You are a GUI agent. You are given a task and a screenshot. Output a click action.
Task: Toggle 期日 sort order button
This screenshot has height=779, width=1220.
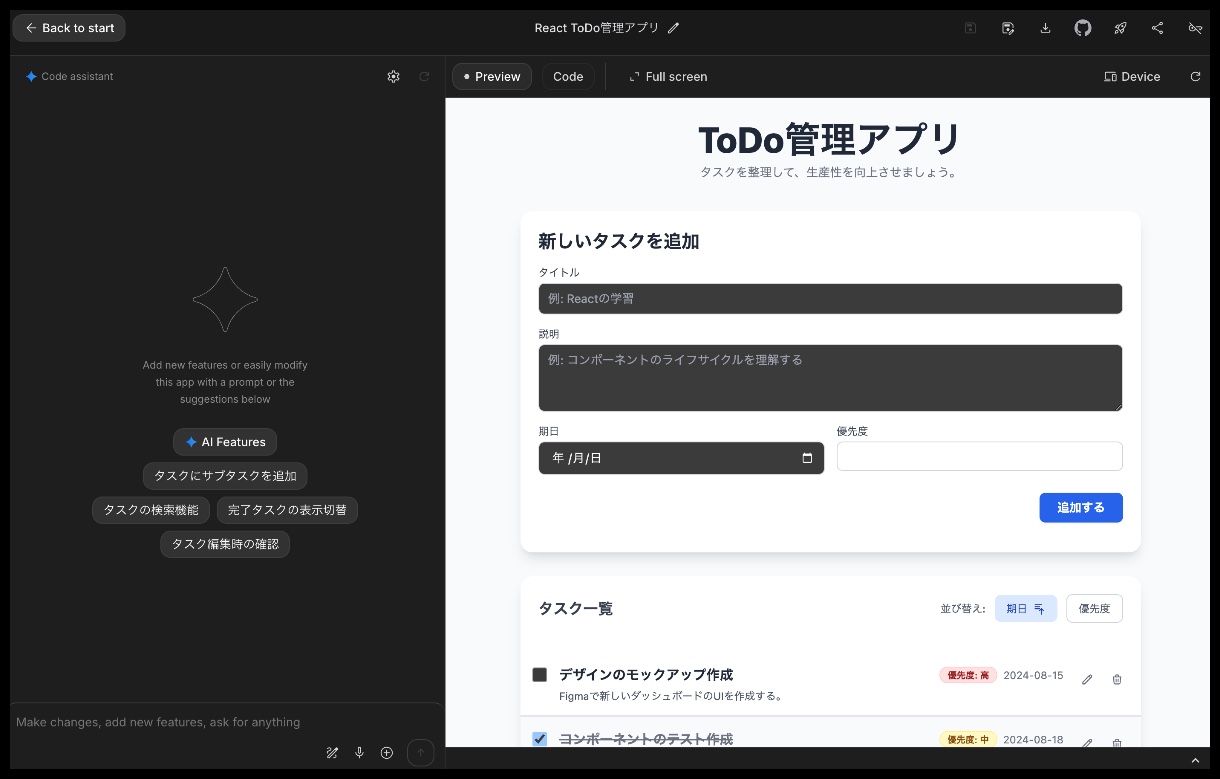pyautogui.click(x=1025, y=608)
